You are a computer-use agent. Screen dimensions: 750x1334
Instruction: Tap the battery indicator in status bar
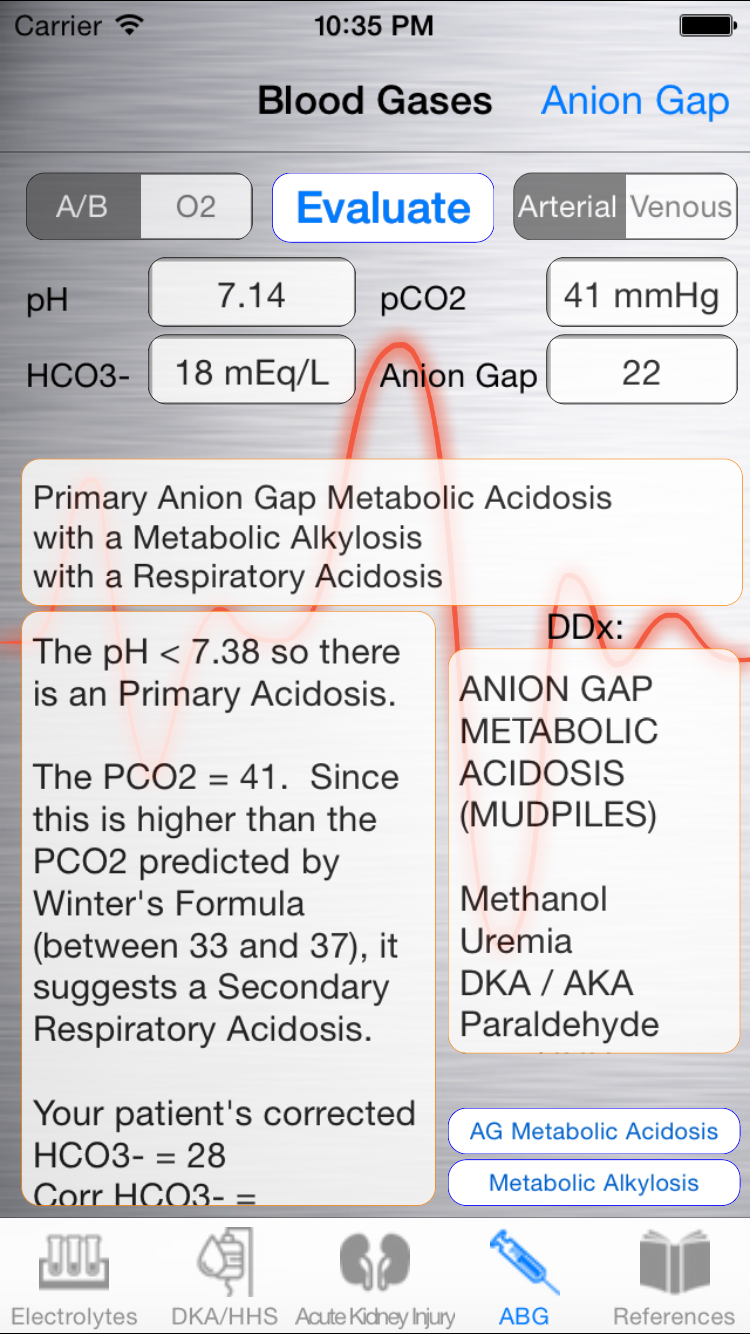click(708, 25)
